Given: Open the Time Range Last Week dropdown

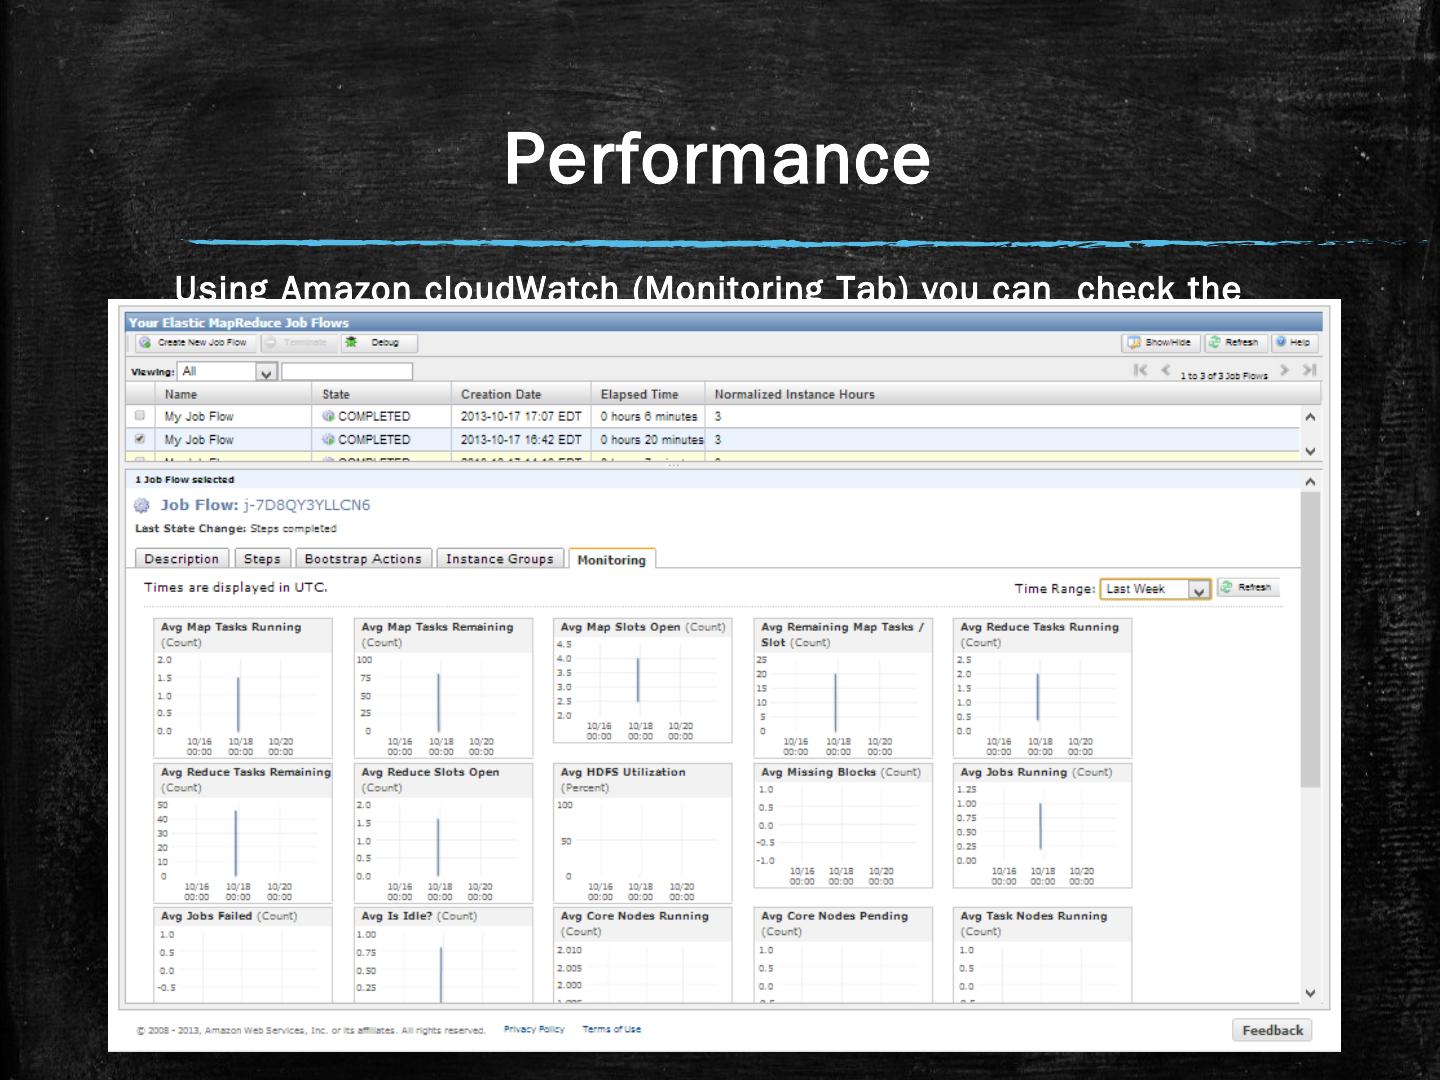Looking at the screenshot, I should 1198,590.
